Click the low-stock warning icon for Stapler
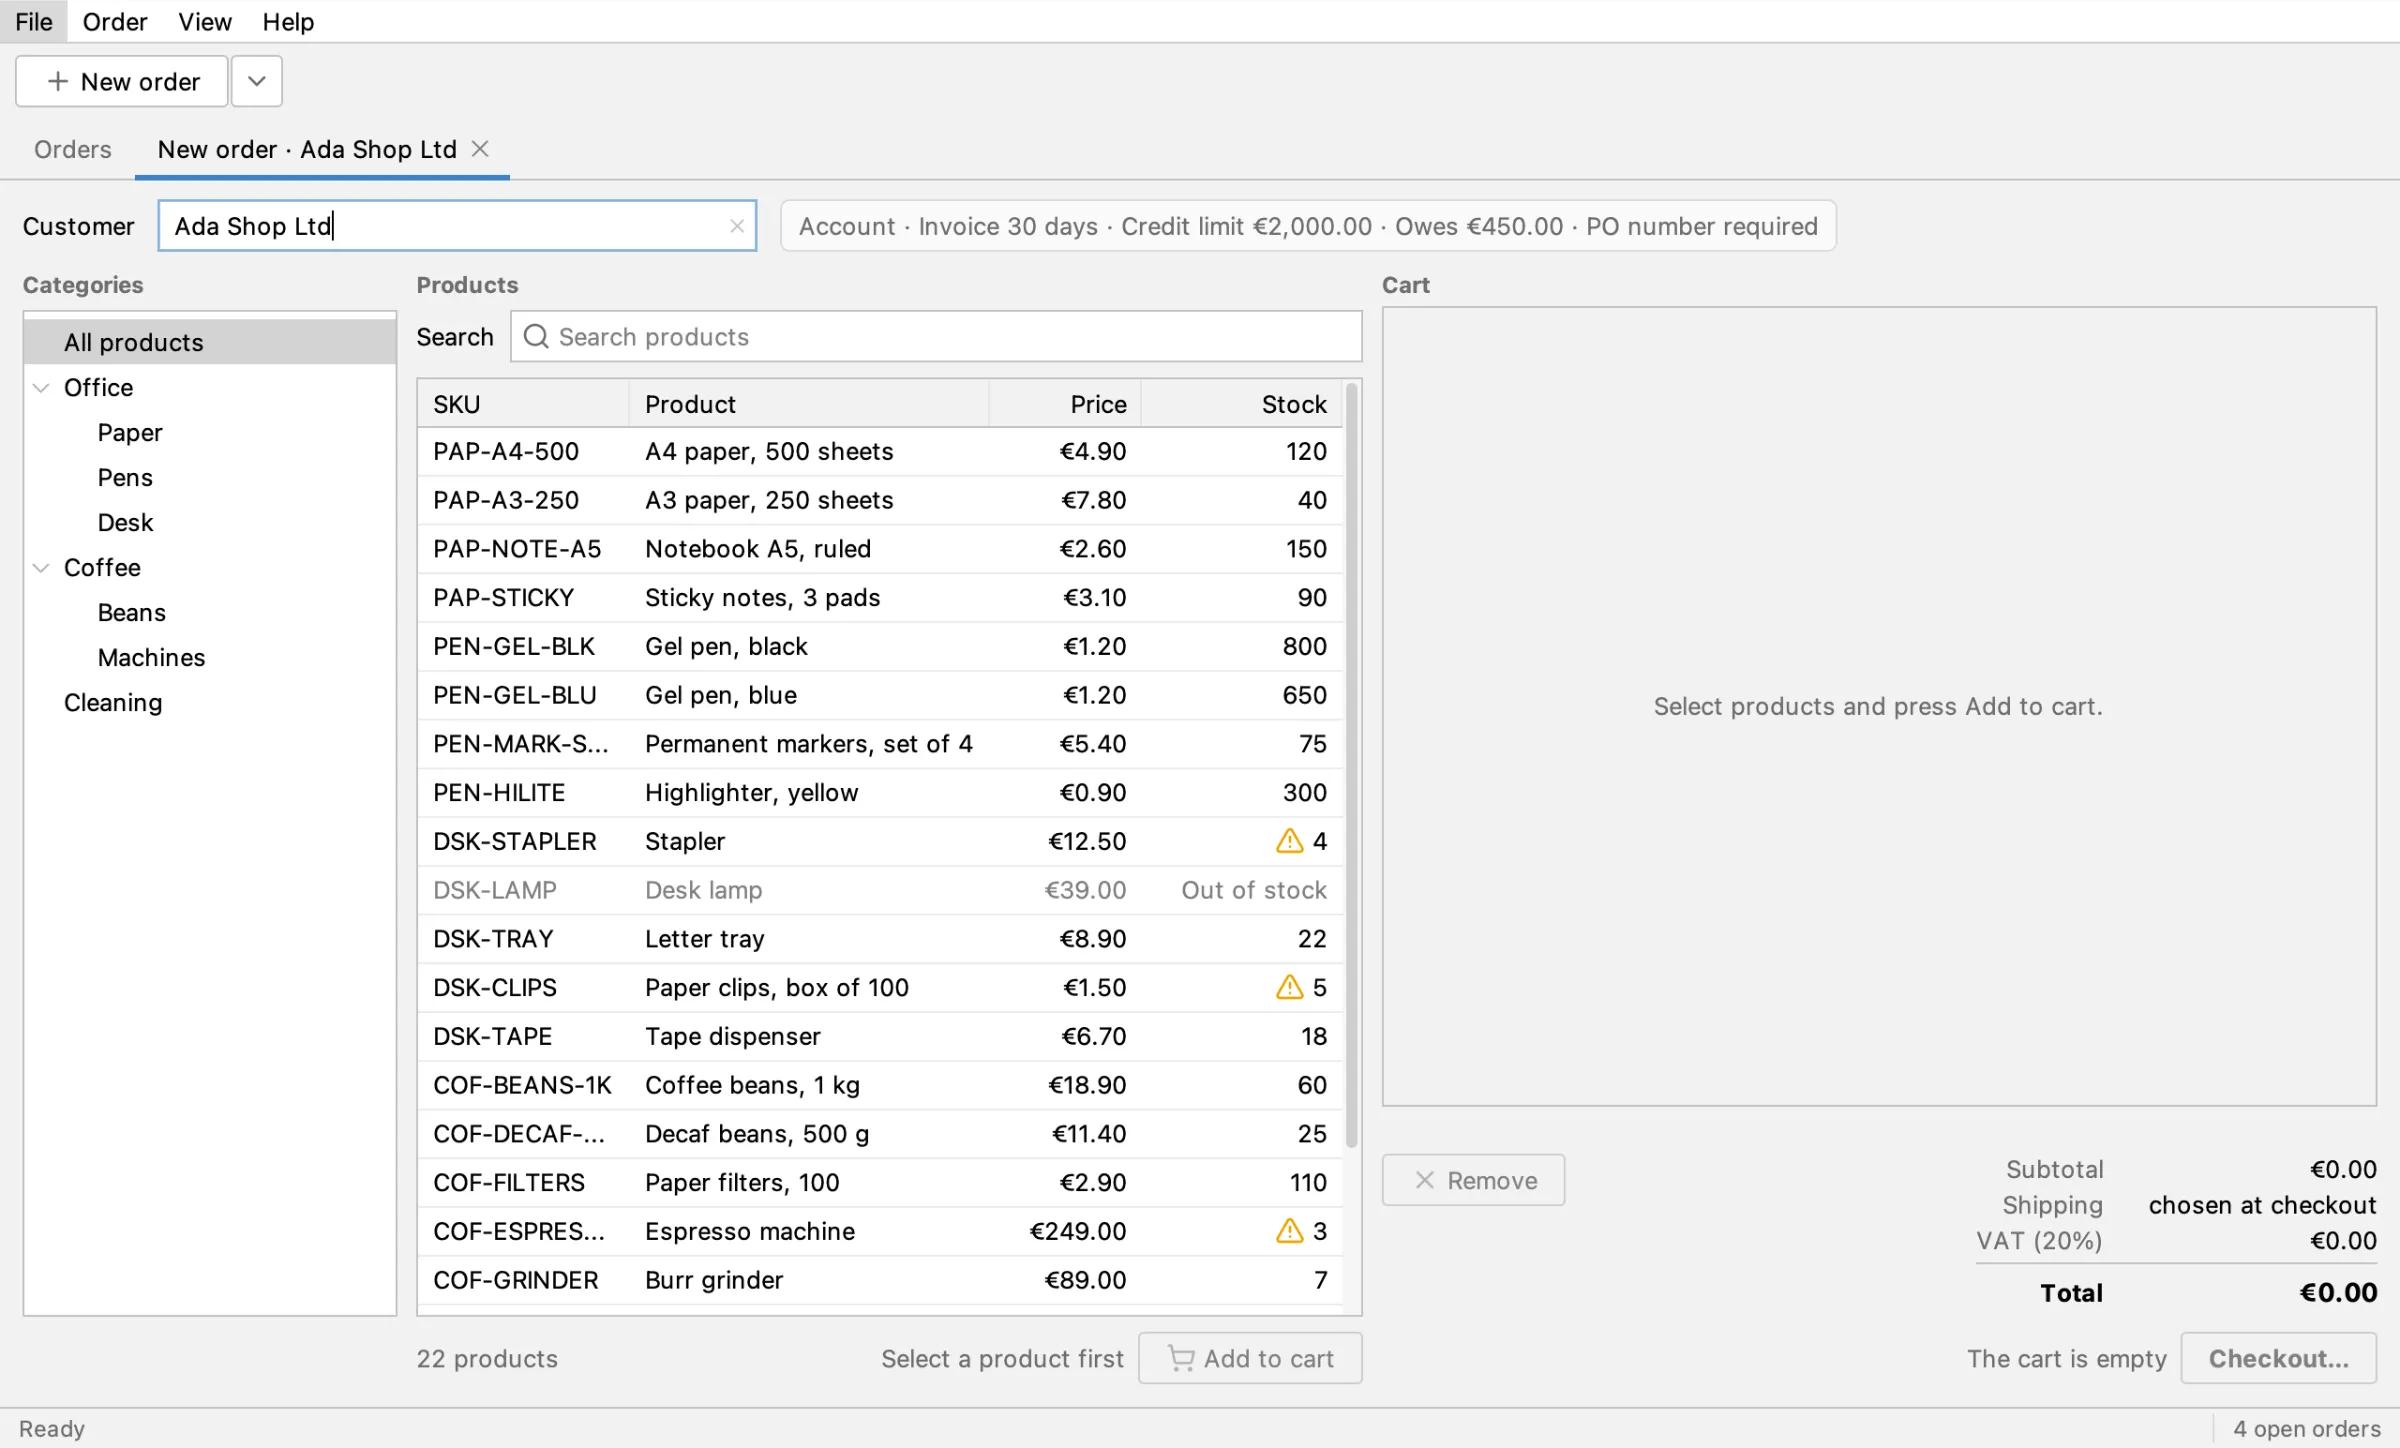The width and height of the screenshot is (2400, 1448). point(1290,841)
